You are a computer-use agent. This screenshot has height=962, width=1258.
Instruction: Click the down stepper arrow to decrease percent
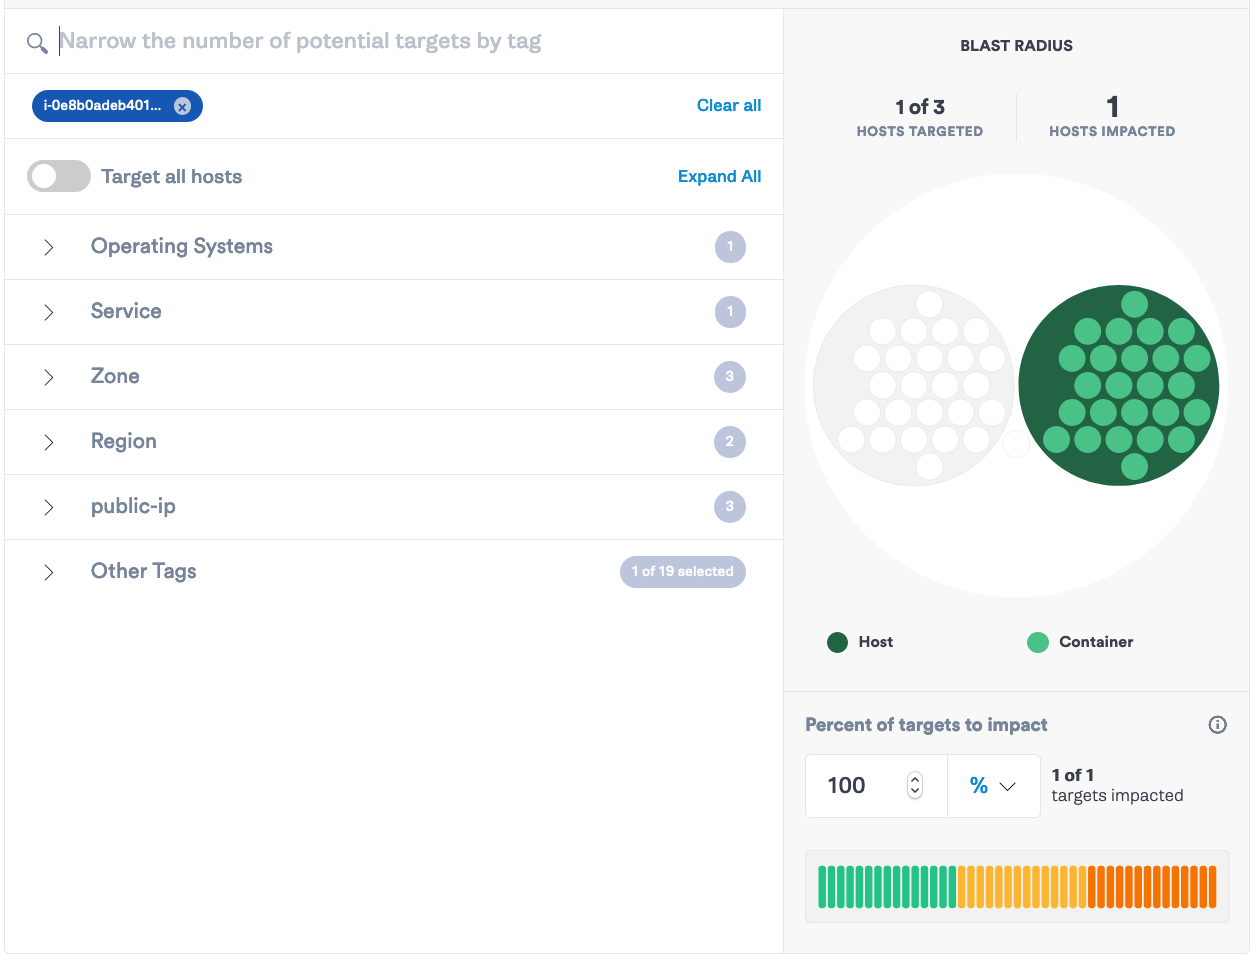914,791
